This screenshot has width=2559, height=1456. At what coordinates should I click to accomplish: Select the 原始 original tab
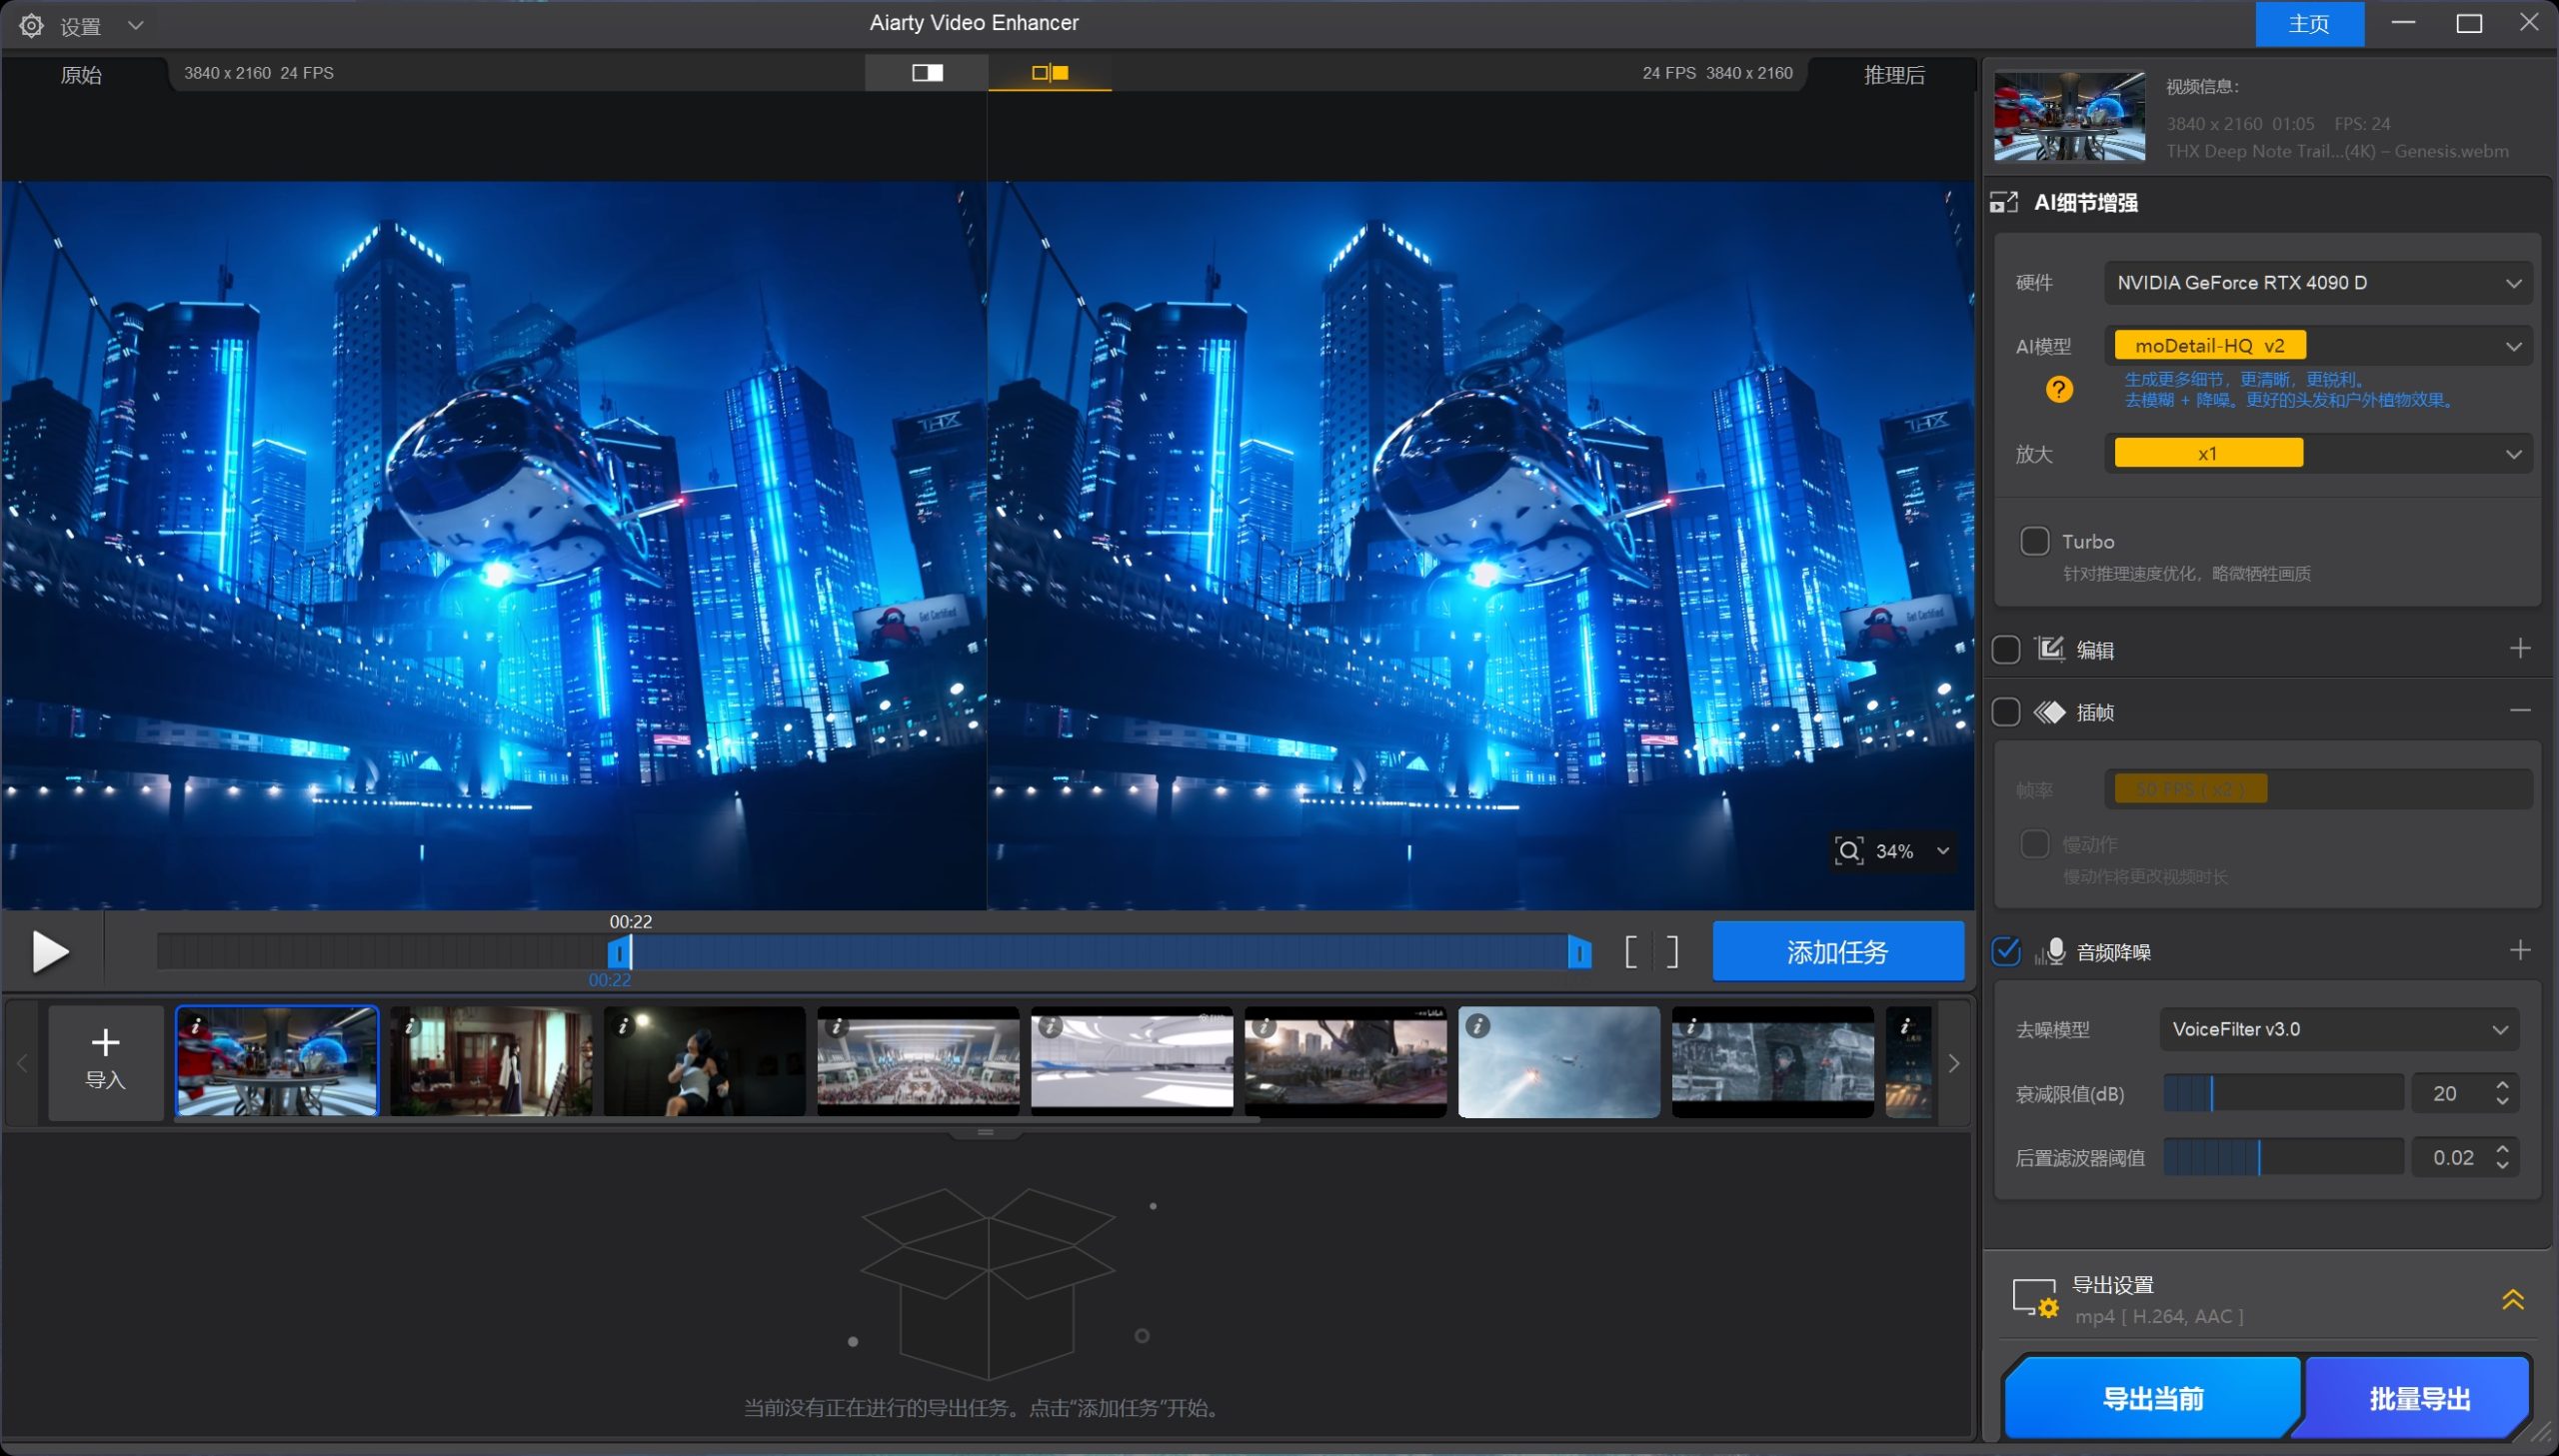(81, 75)
